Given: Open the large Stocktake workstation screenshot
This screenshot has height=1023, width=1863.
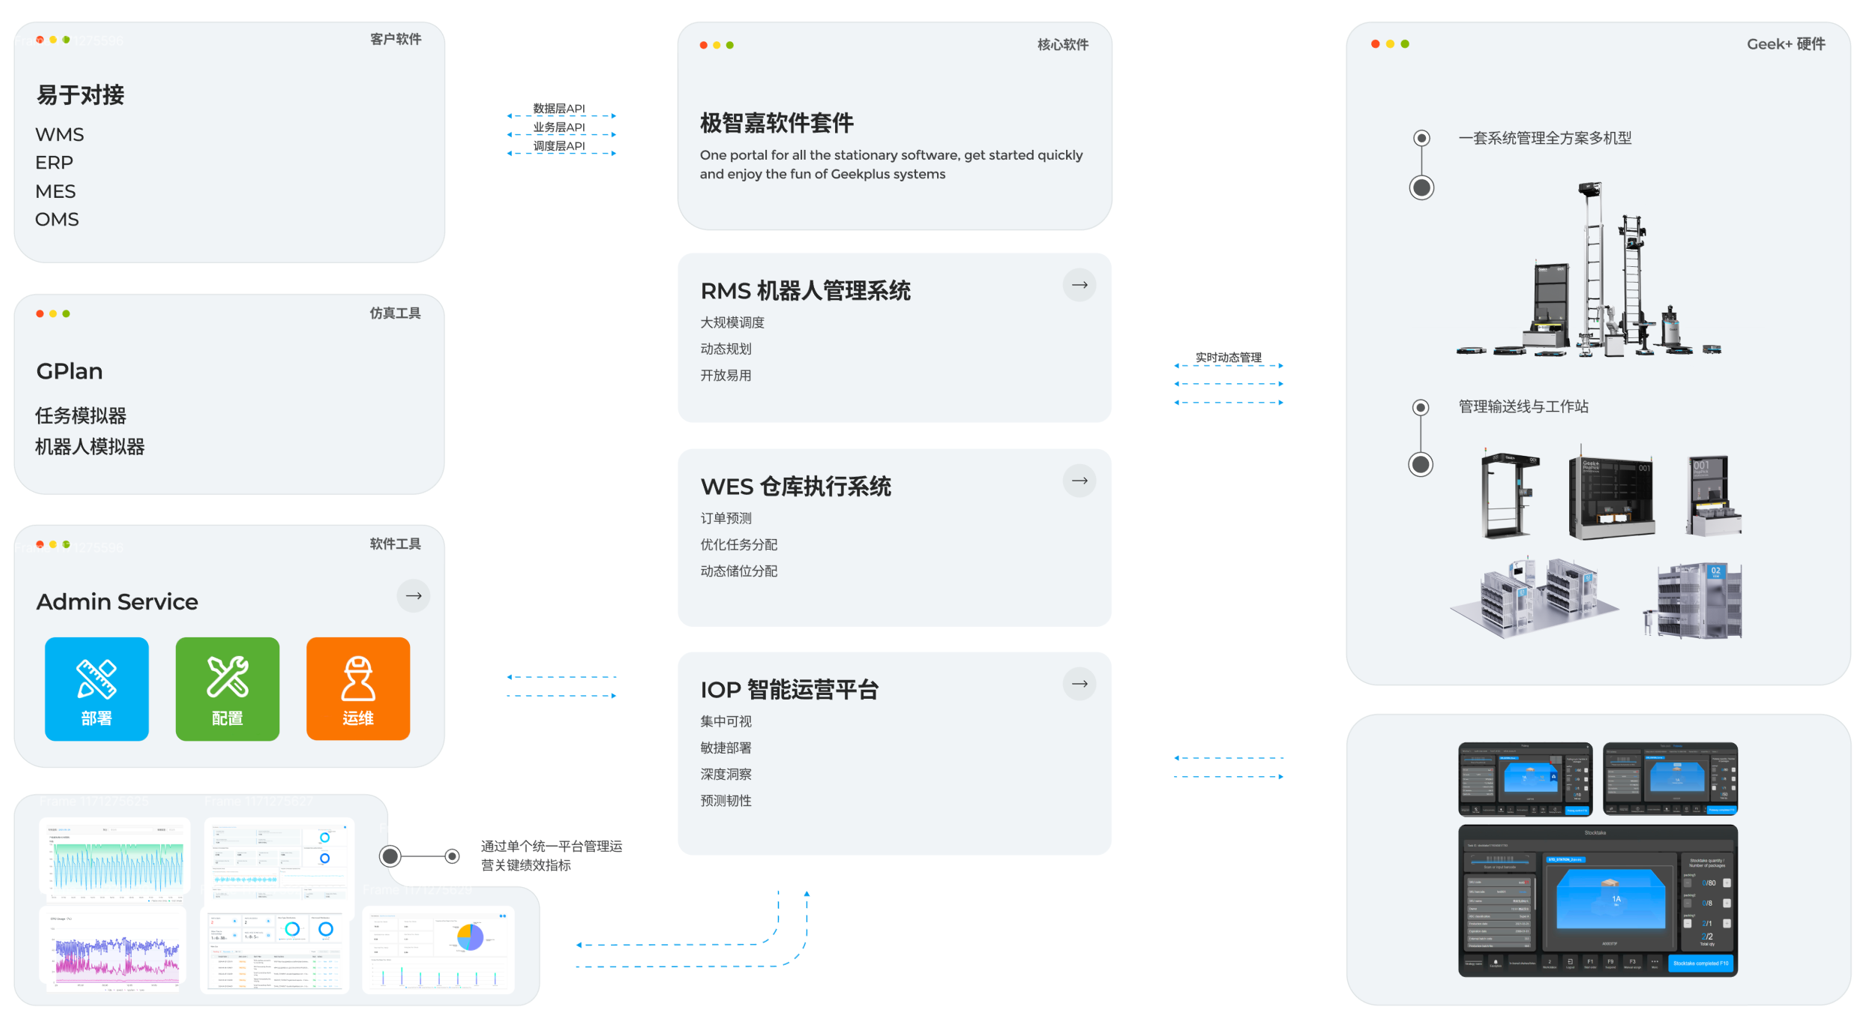Looking at the screenshot, I should click(x=1597, y=900).
